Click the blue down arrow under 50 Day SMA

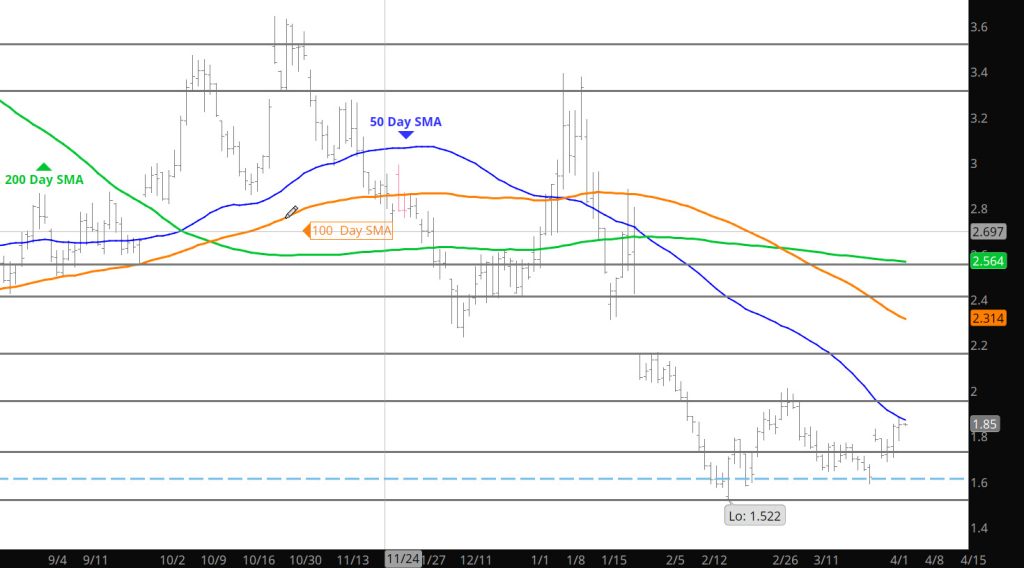405,135
